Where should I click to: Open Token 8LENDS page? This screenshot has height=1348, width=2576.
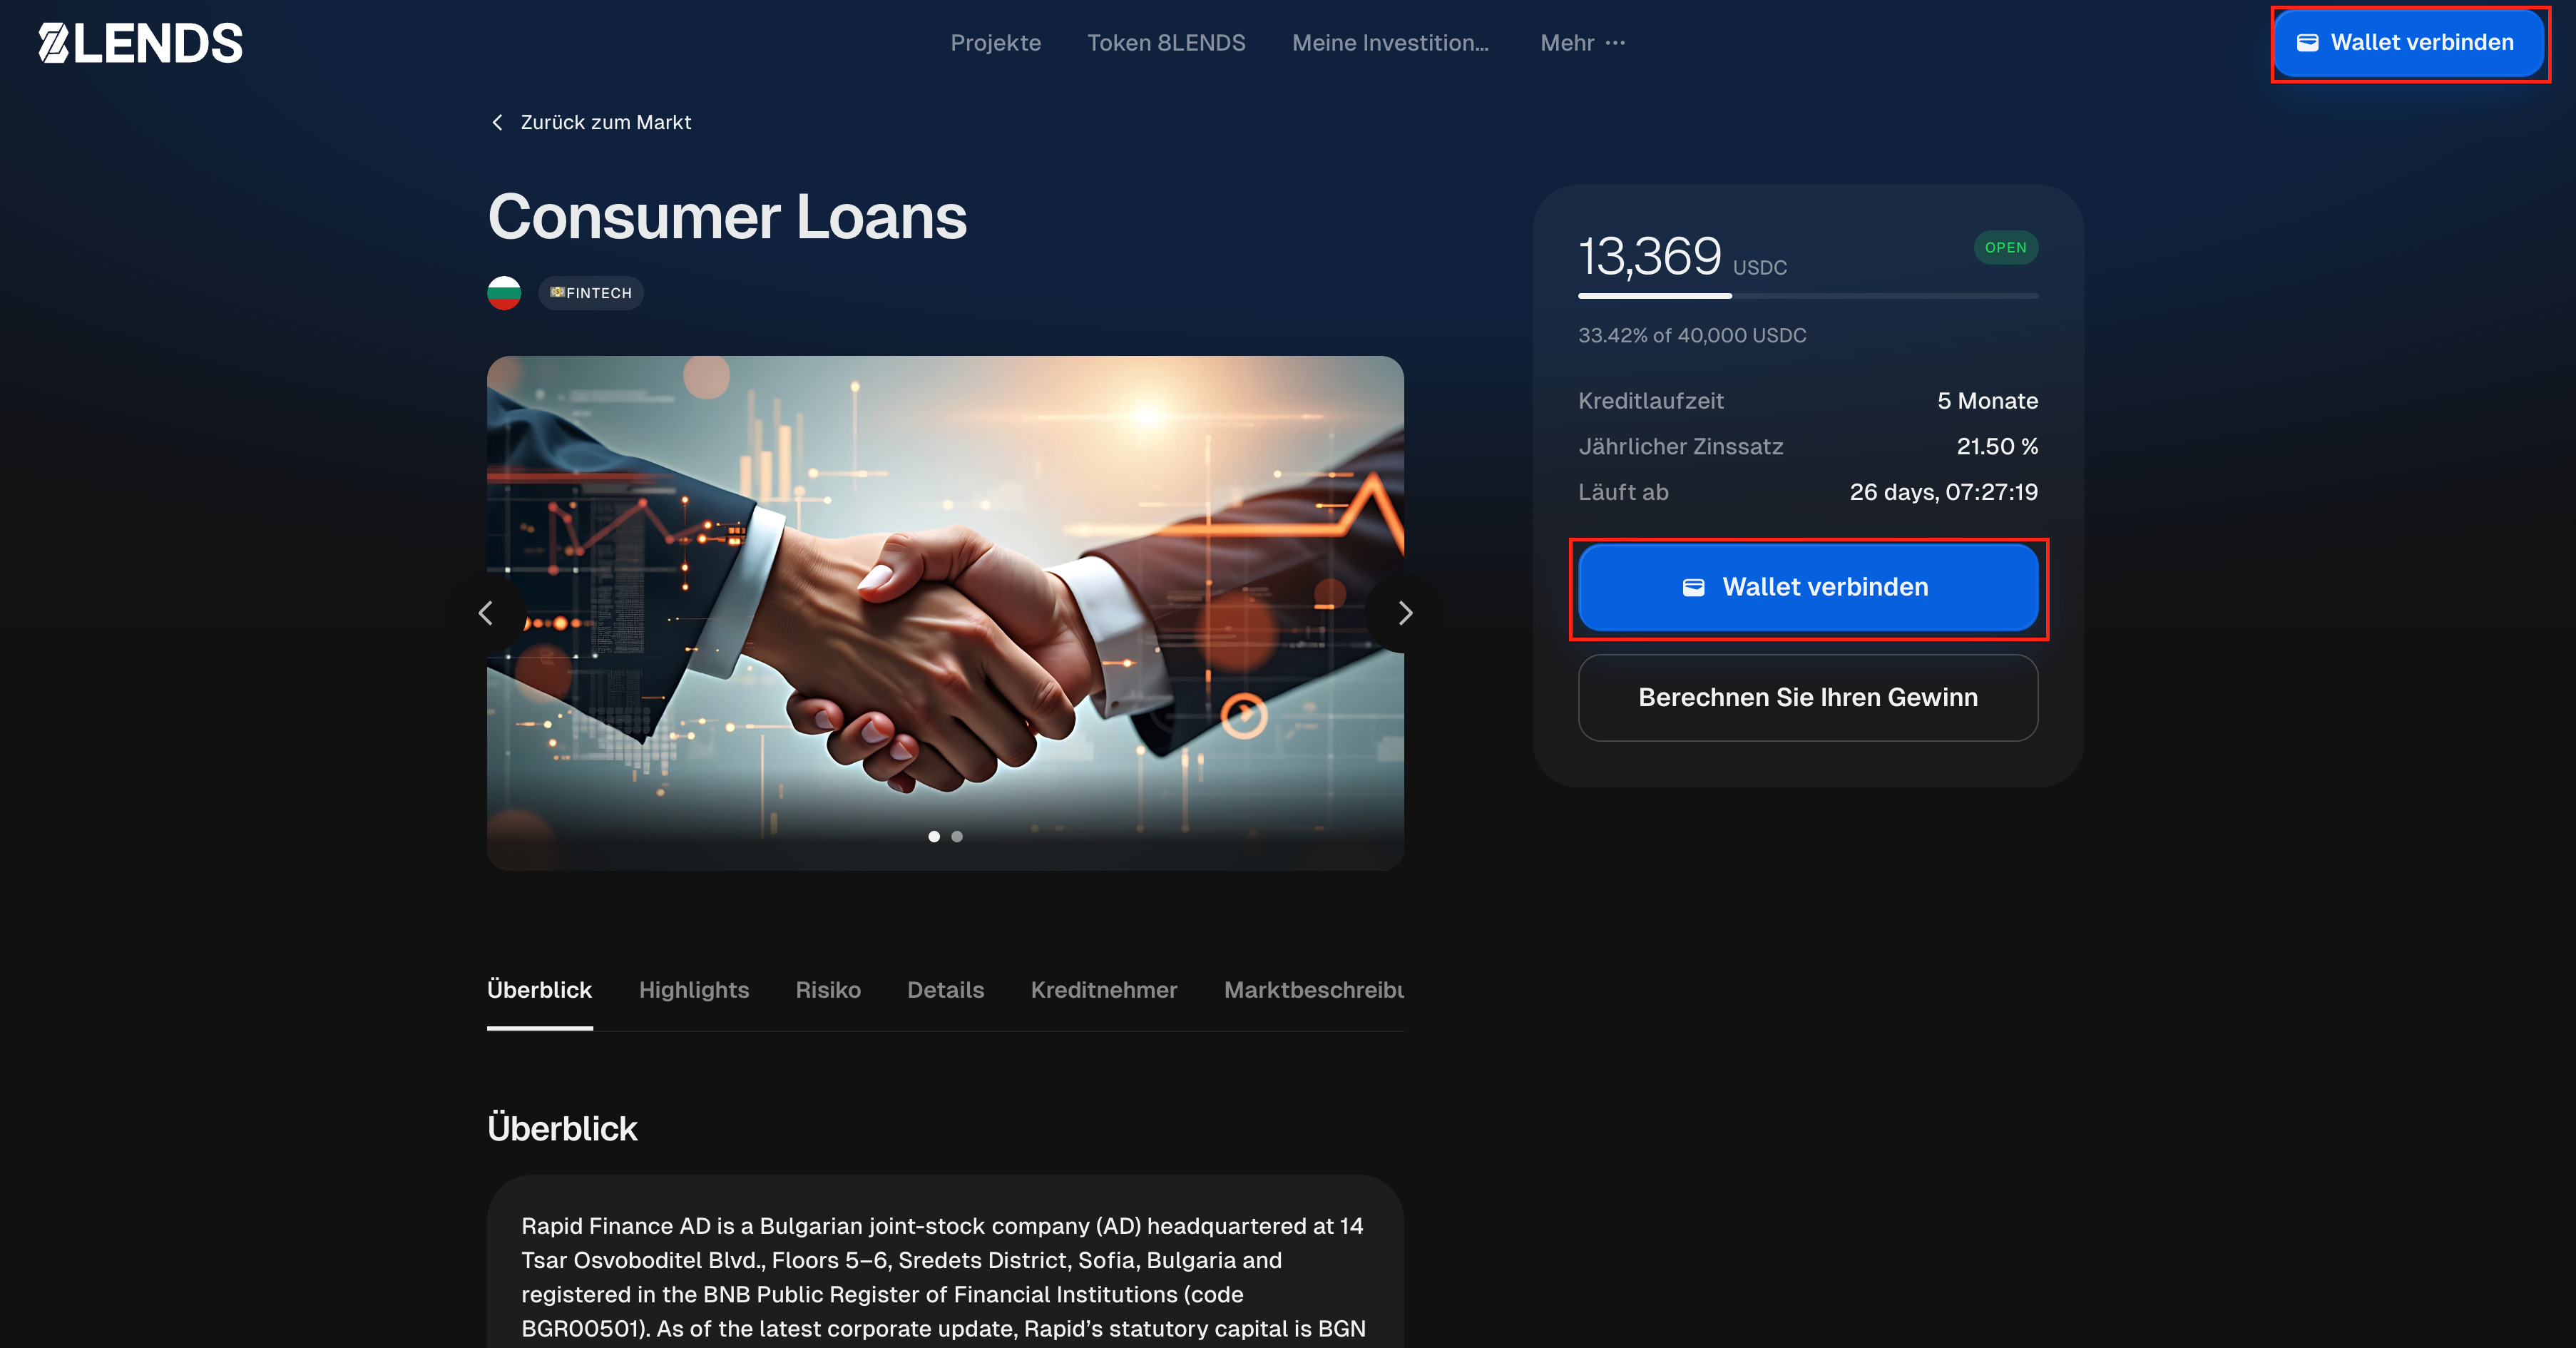(x=1166, y=43)
